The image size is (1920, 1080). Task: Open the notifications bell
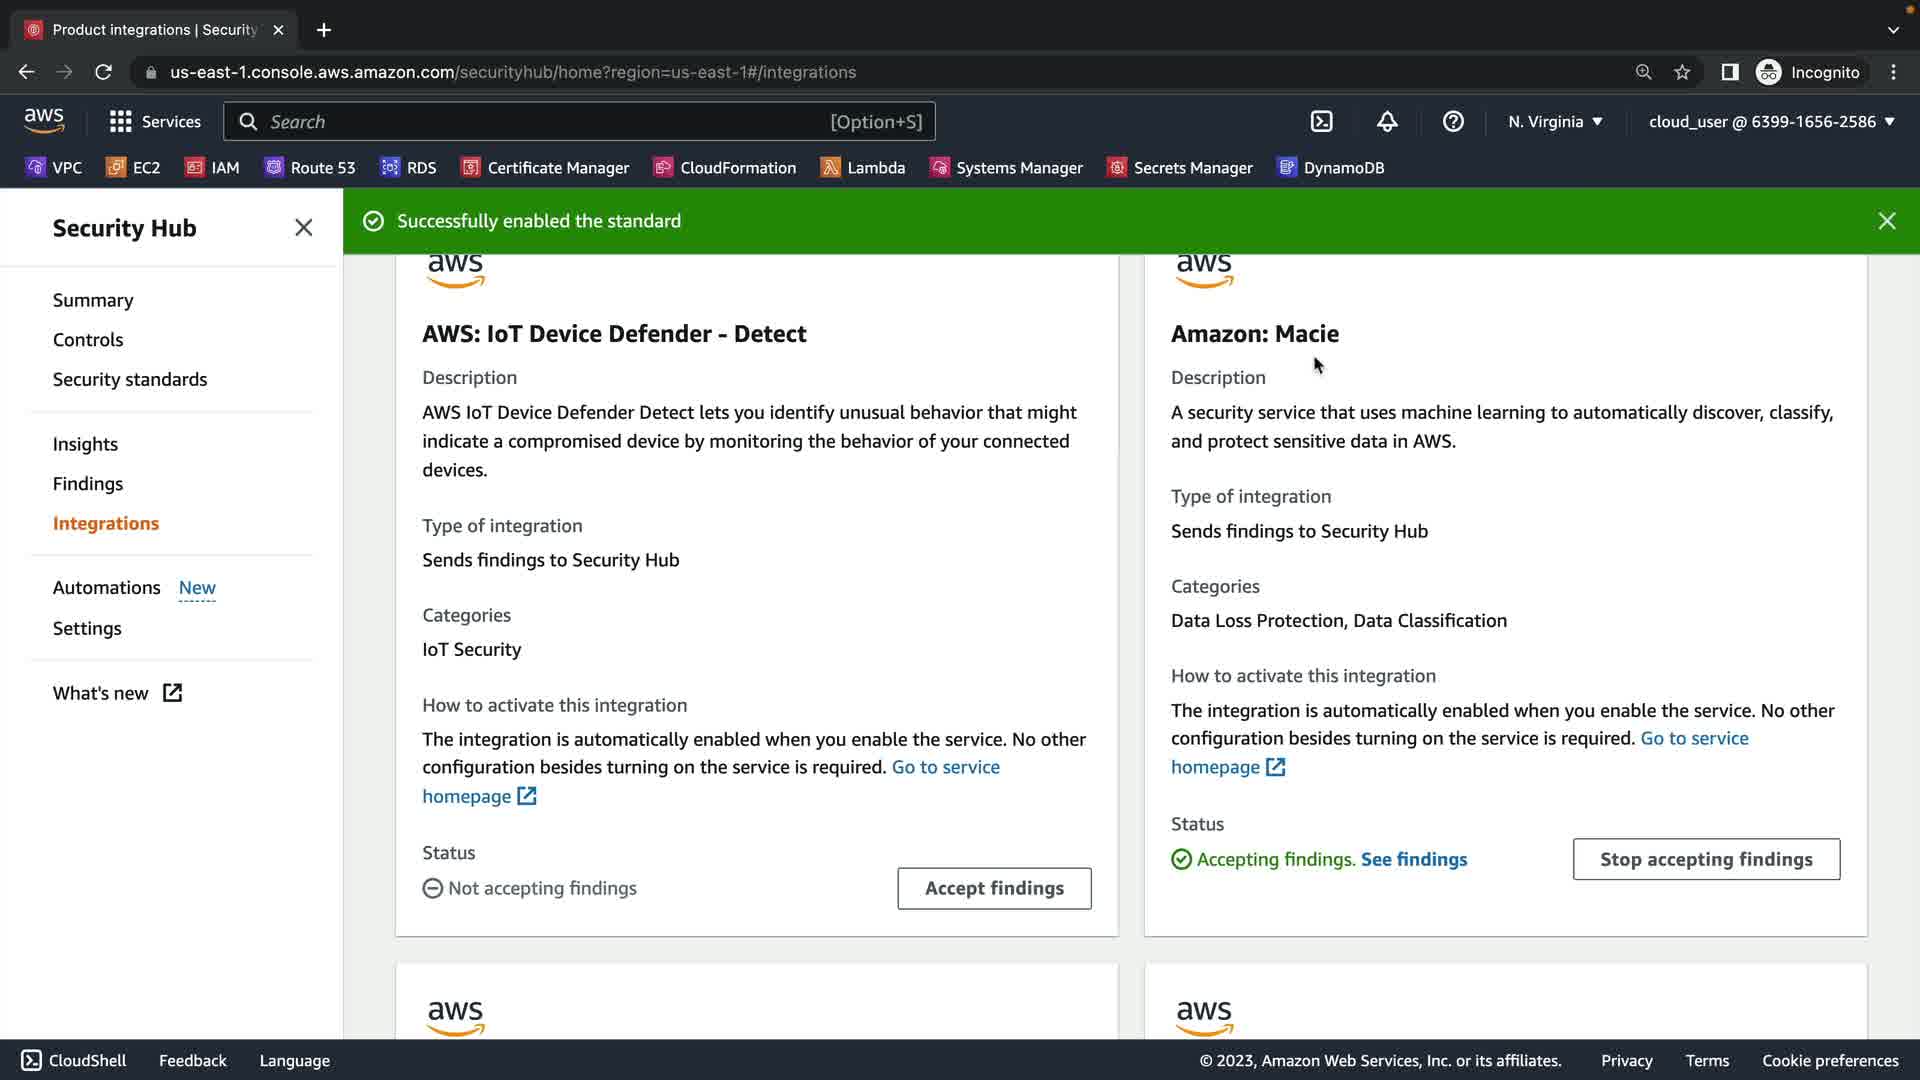point(1387,122)
